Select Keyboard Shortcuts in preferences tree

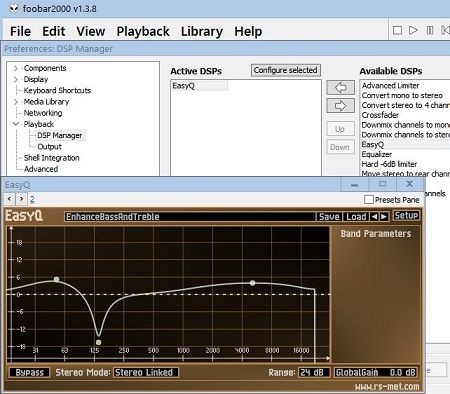(x=57, y=91)
